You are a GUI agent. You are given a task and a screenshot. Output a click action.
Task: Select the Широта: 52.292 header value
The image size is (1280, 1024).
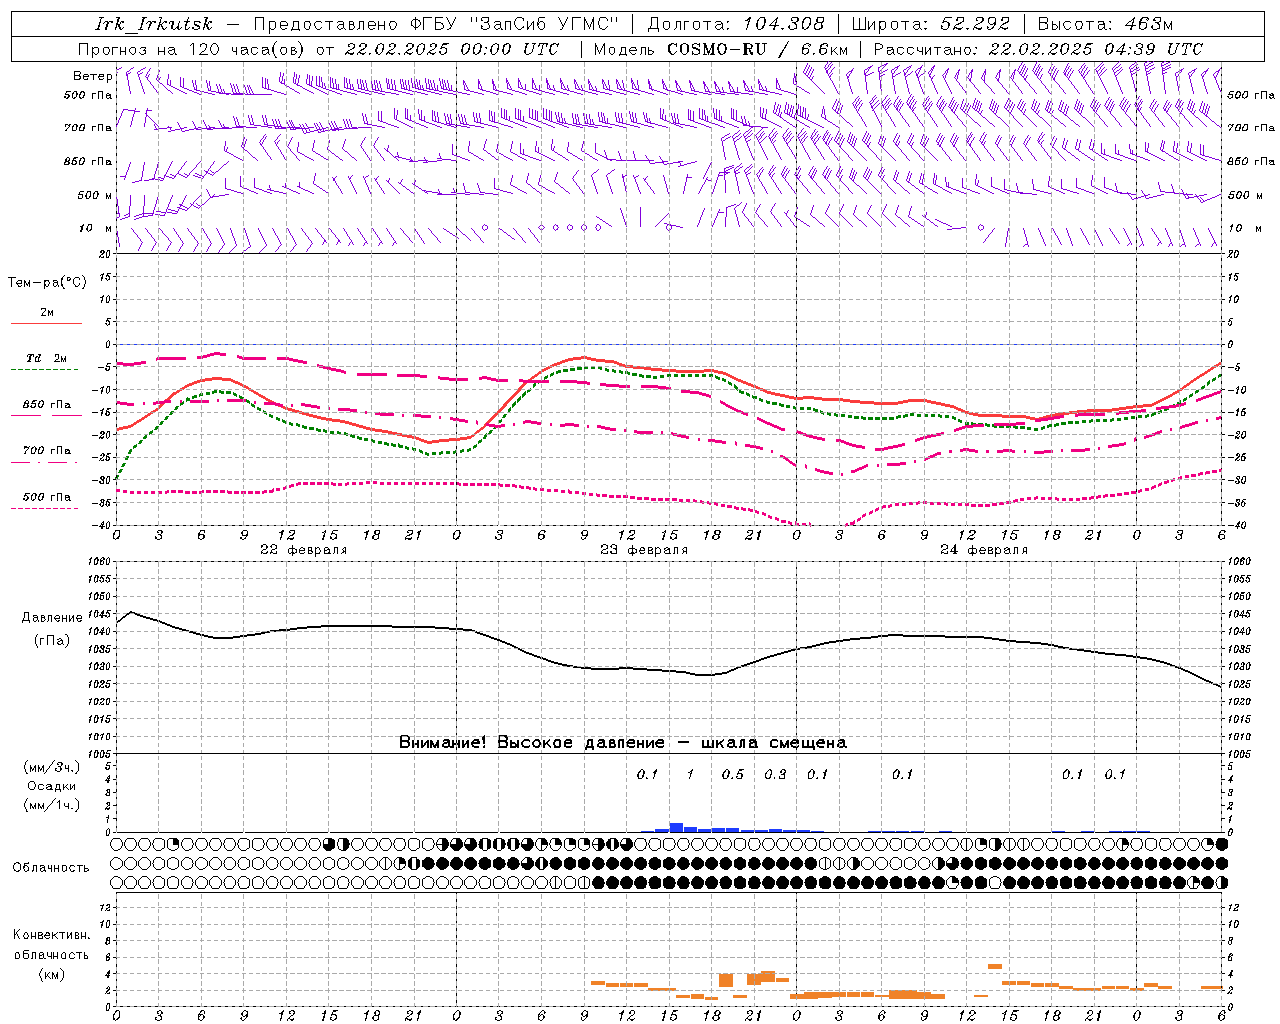click(x=931, y=24)
